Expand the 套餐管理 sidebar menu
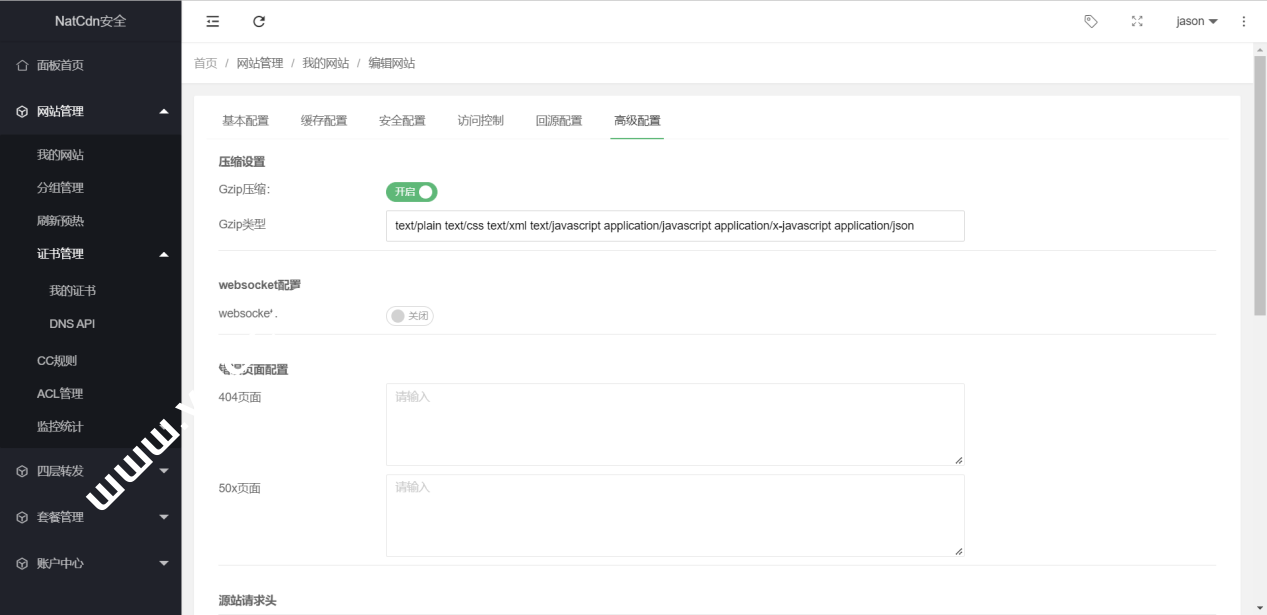 90,517
